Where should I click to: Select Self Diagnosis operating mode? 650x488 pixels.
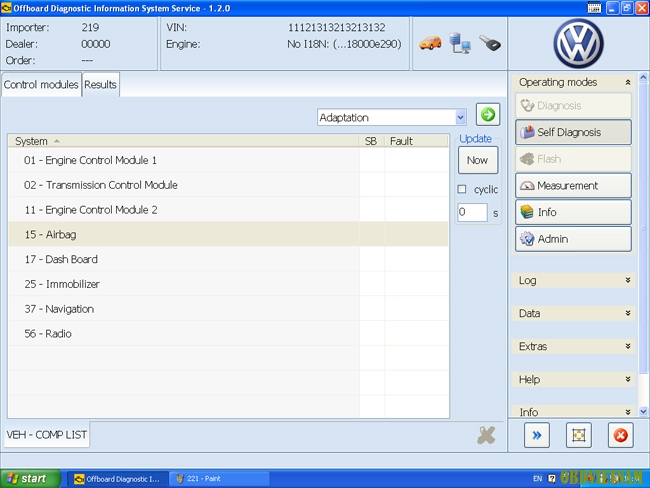pyautogui.click(x=573, y=132)
